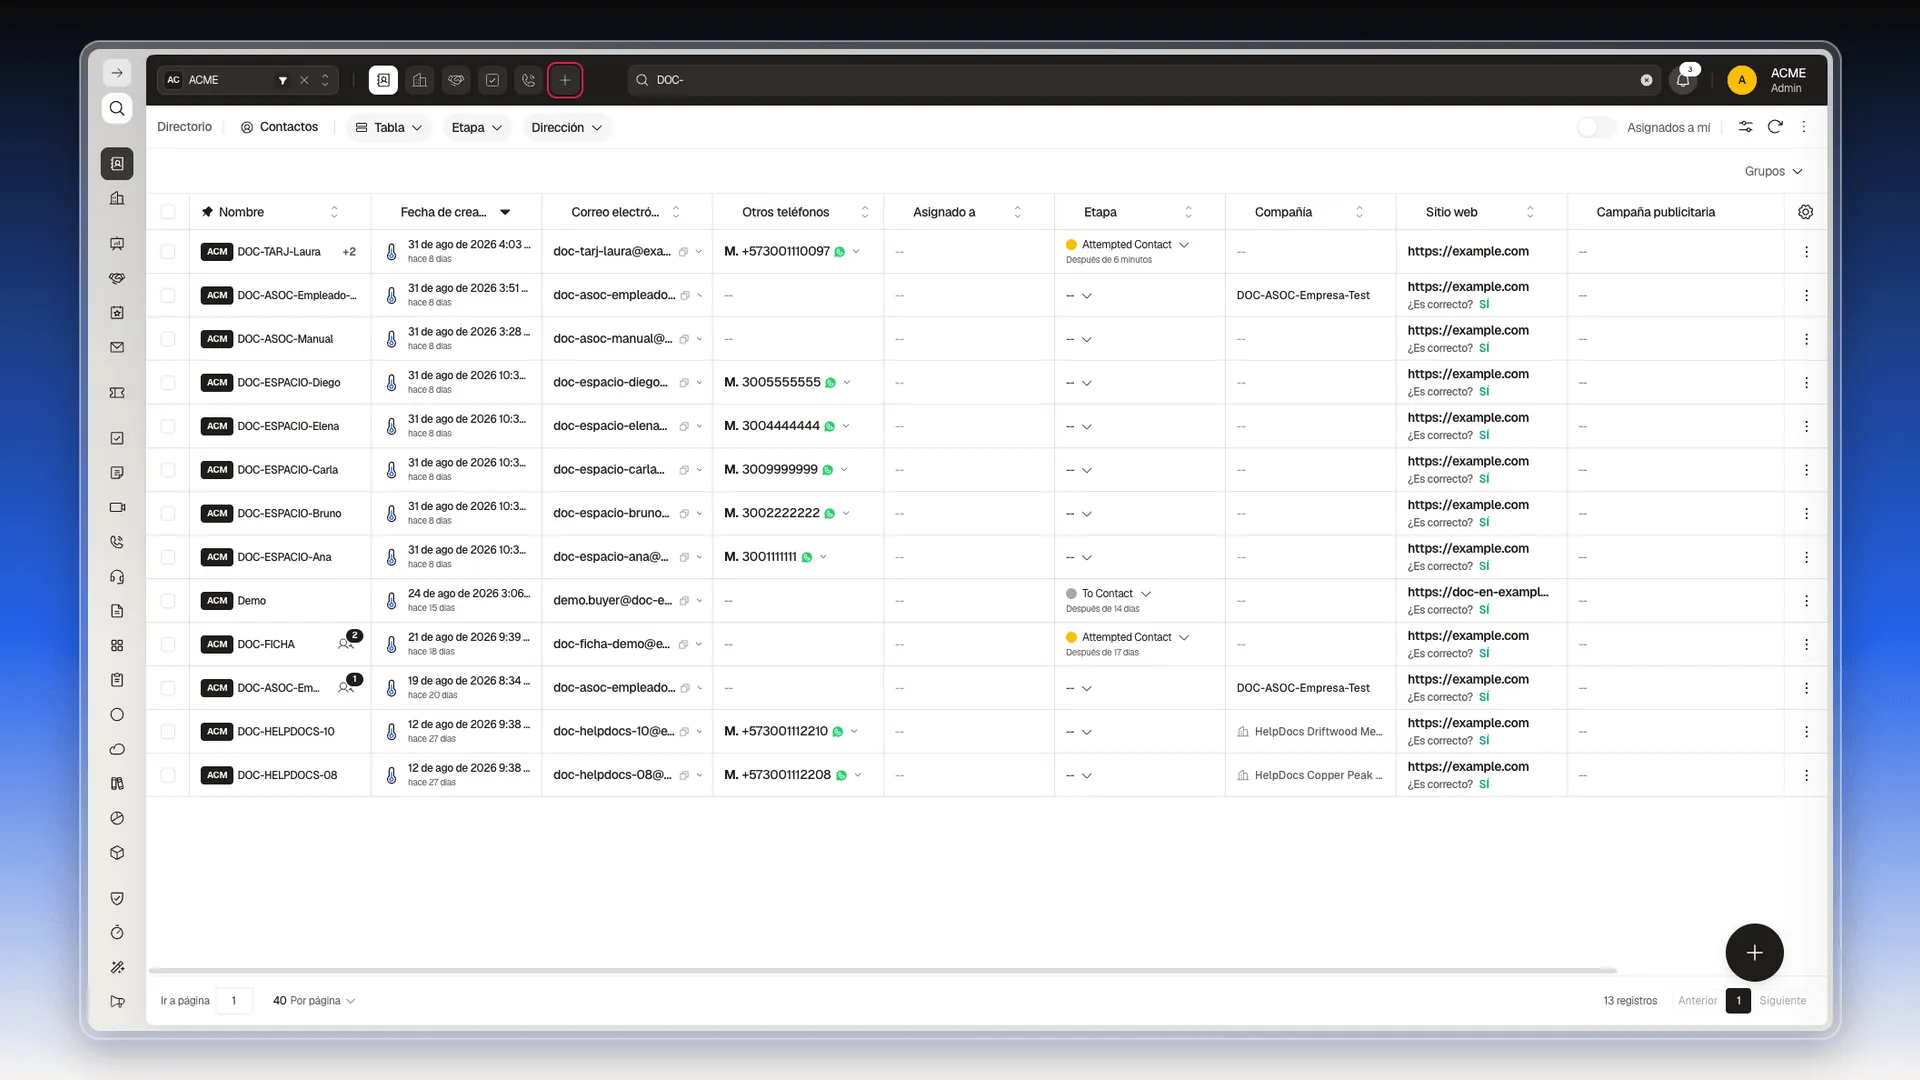Copy email of DOC-ESPACIO-Diego row
This screenshot has width=1920, height=1080.
click(684, 383)
